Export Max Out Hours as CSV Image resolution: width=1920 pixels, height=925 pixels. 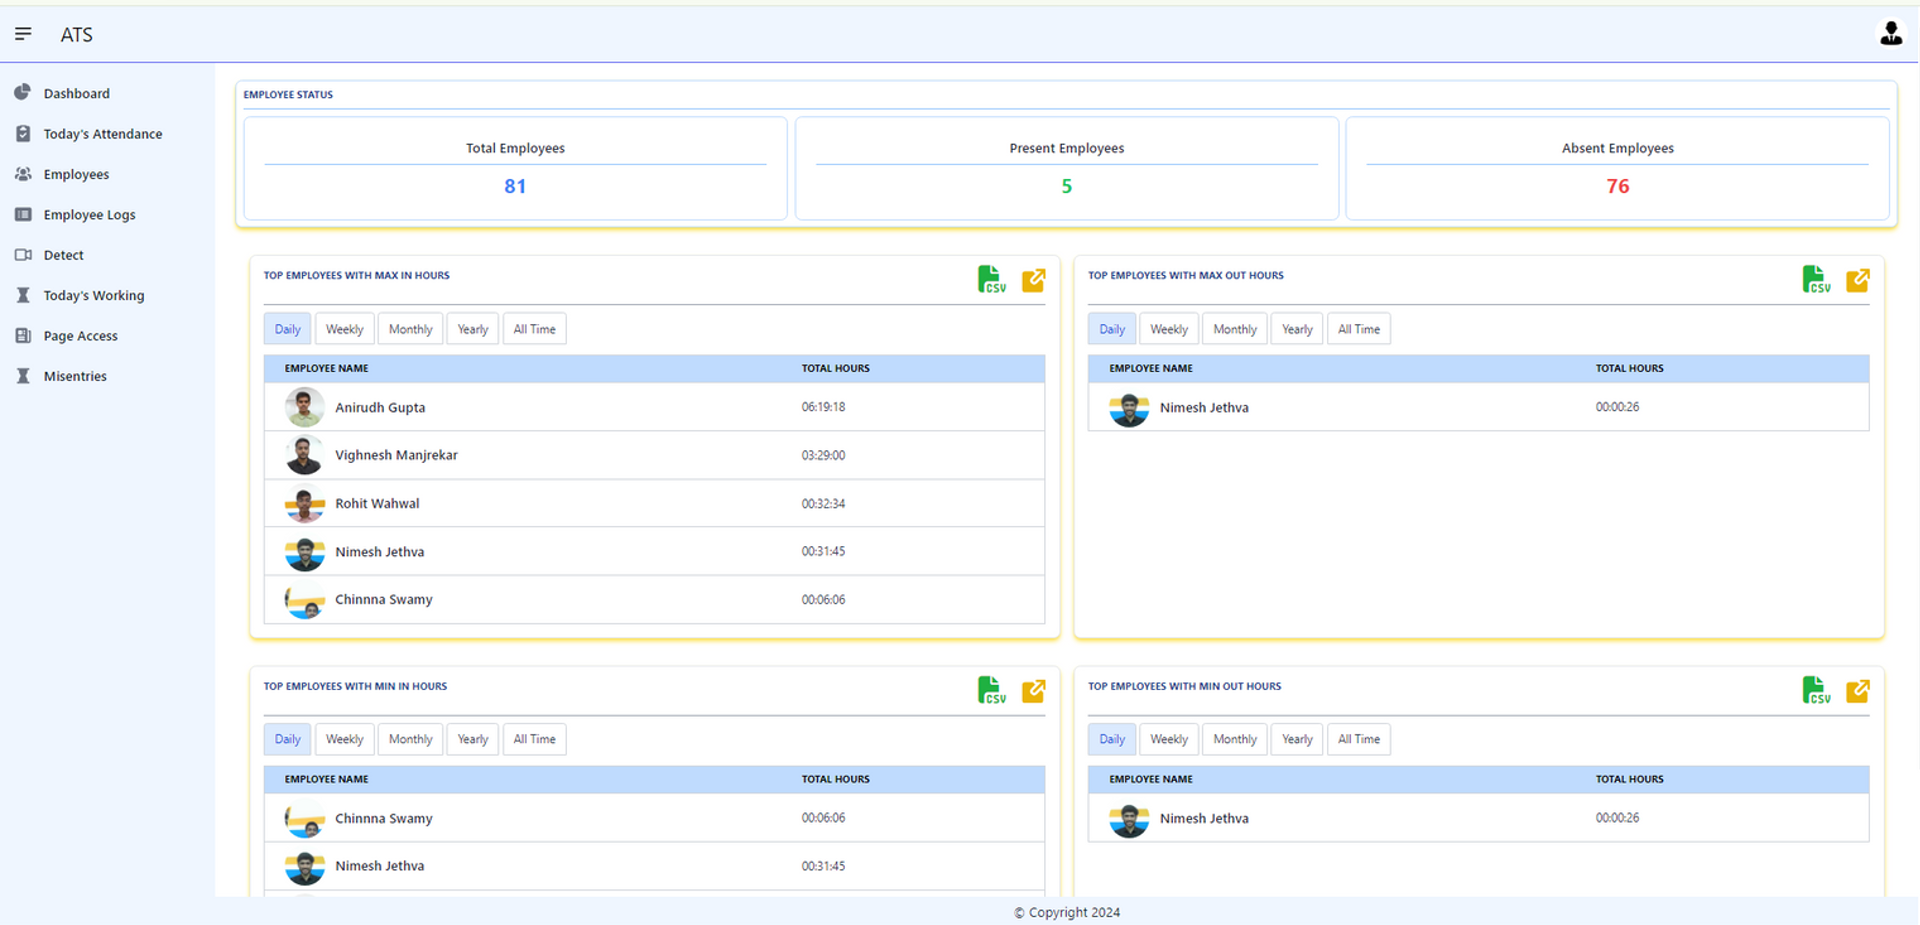tap(1815, 280)
